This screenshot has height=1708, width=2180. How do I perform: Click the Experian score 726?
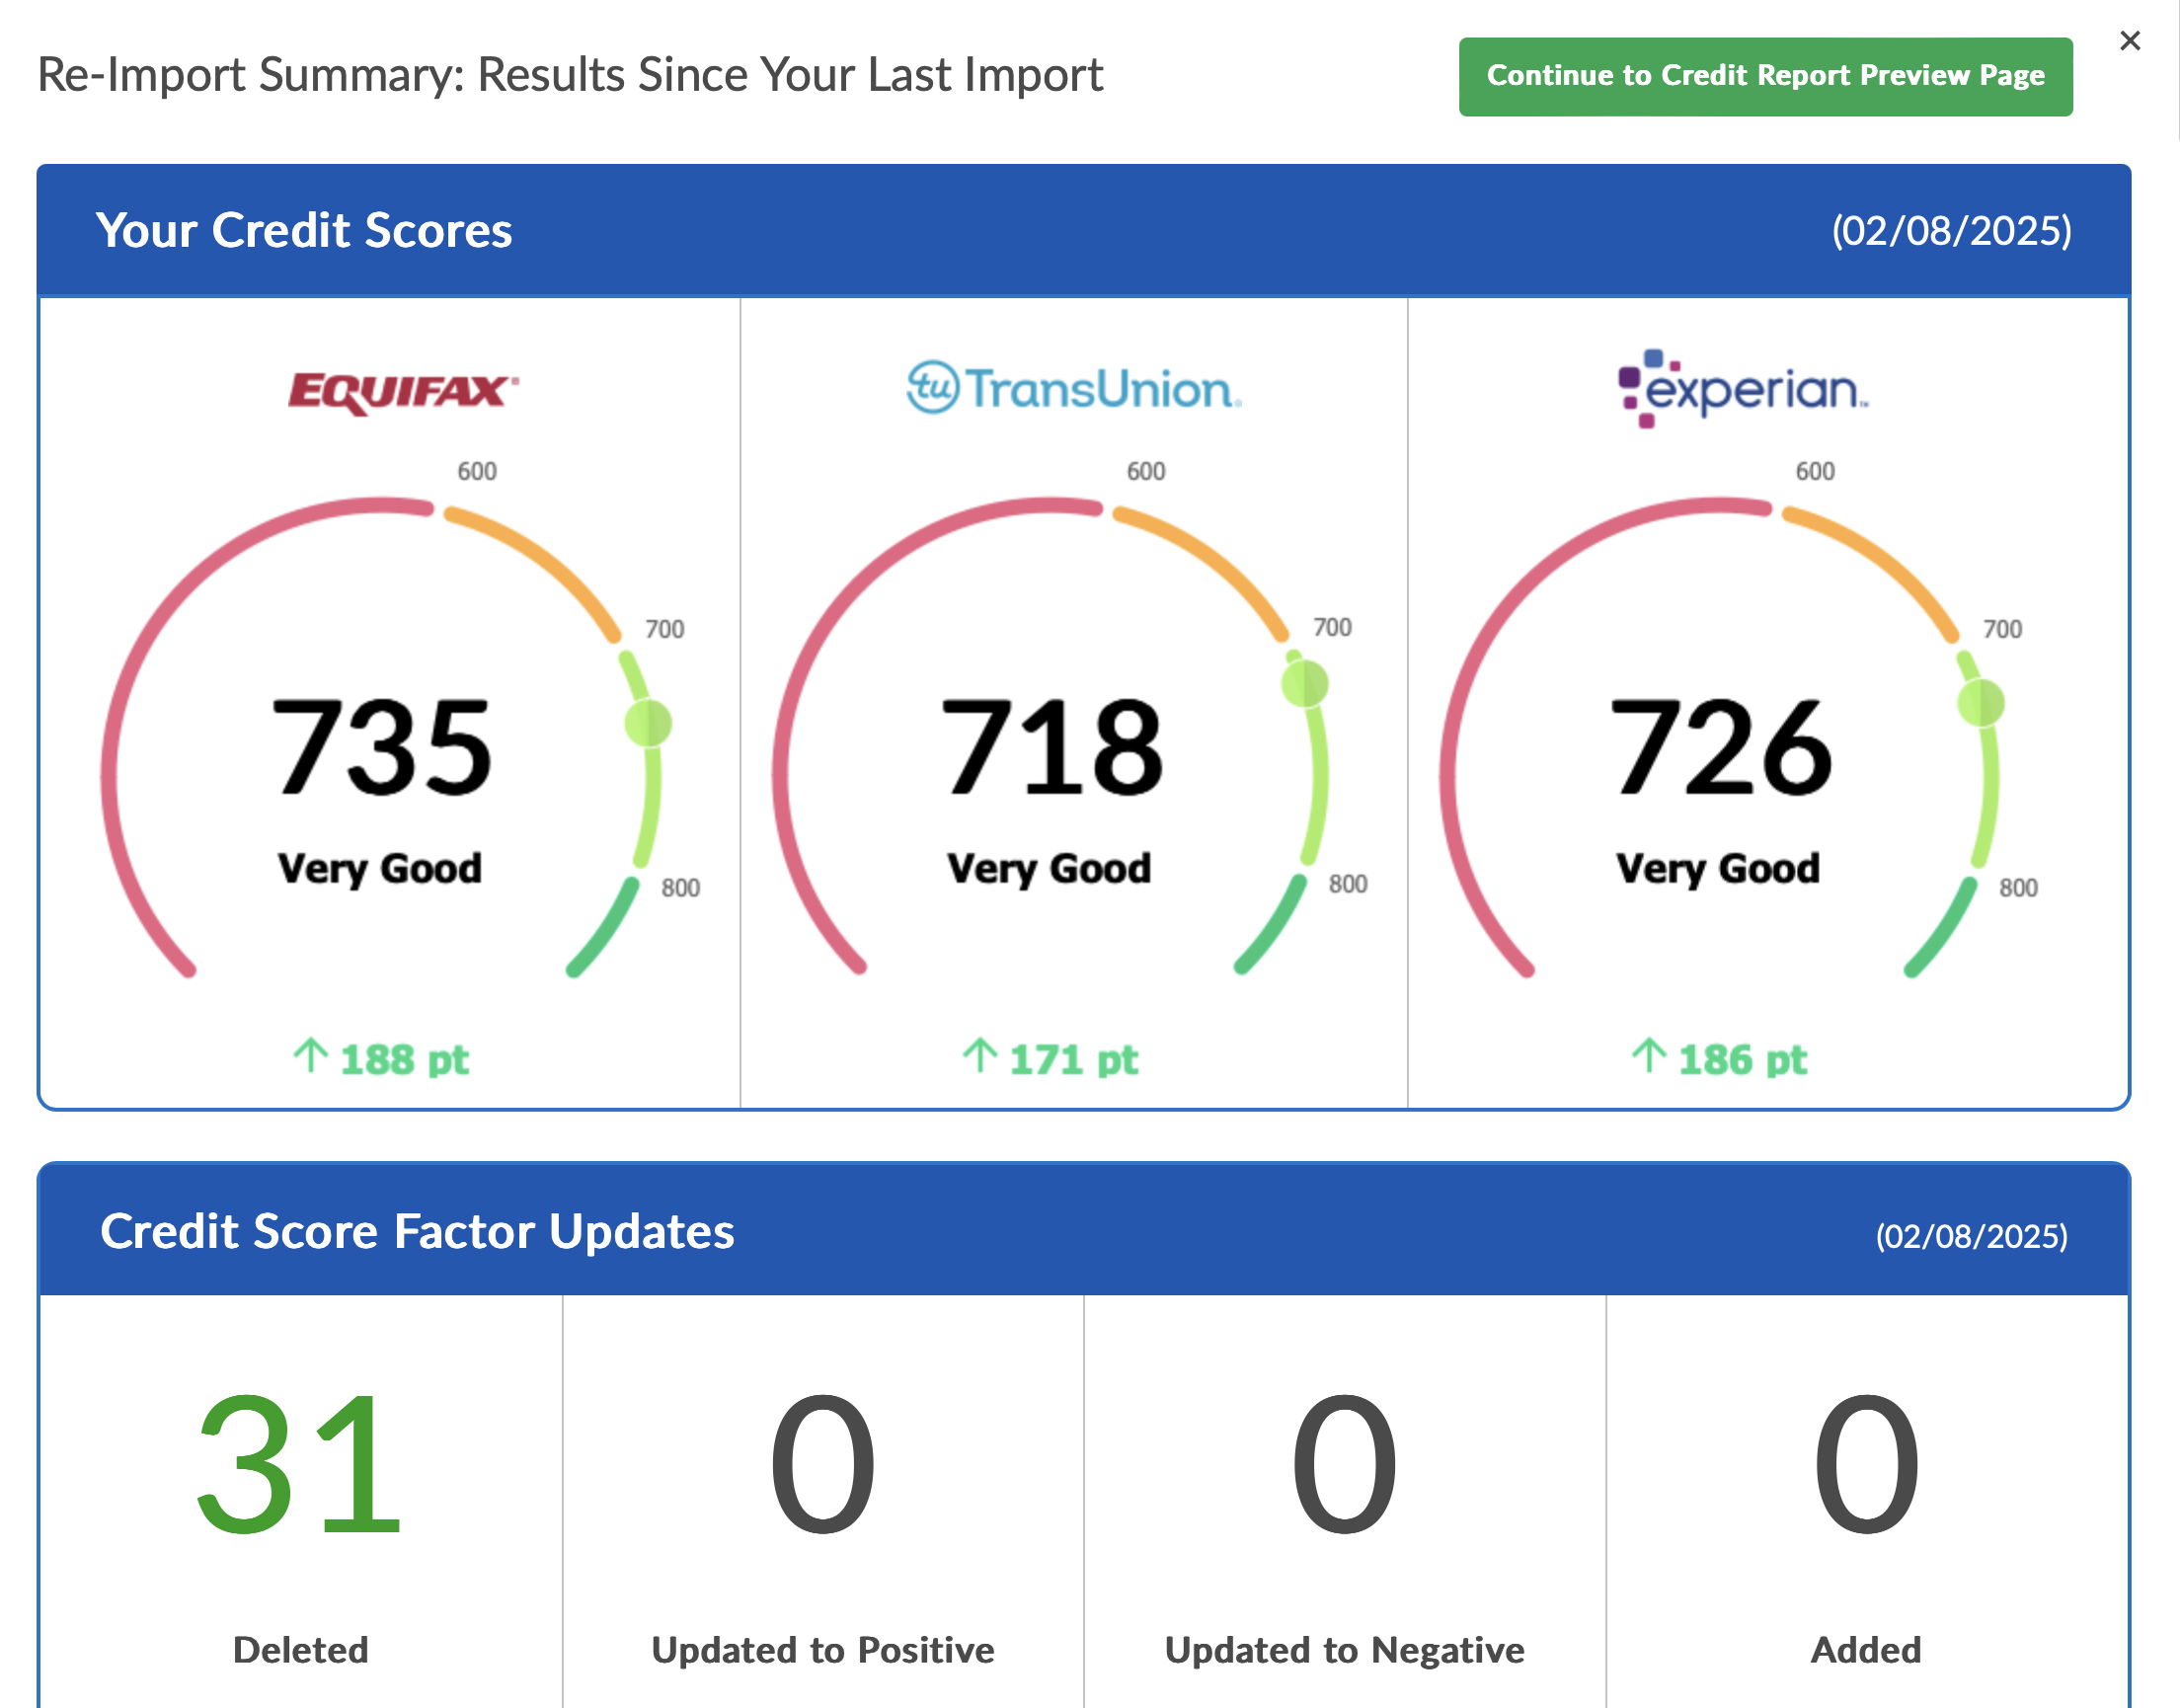coord(1720,747)
